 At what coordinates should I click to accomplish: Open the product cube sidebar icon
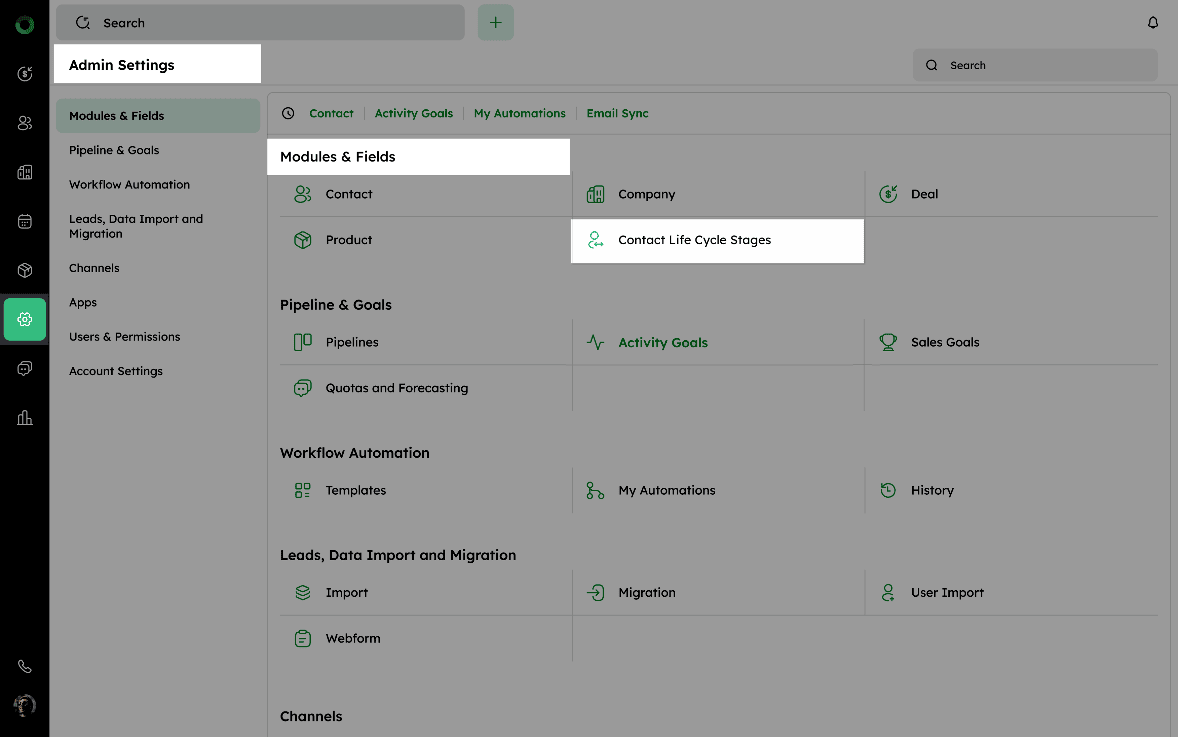(x=25, y=270)
